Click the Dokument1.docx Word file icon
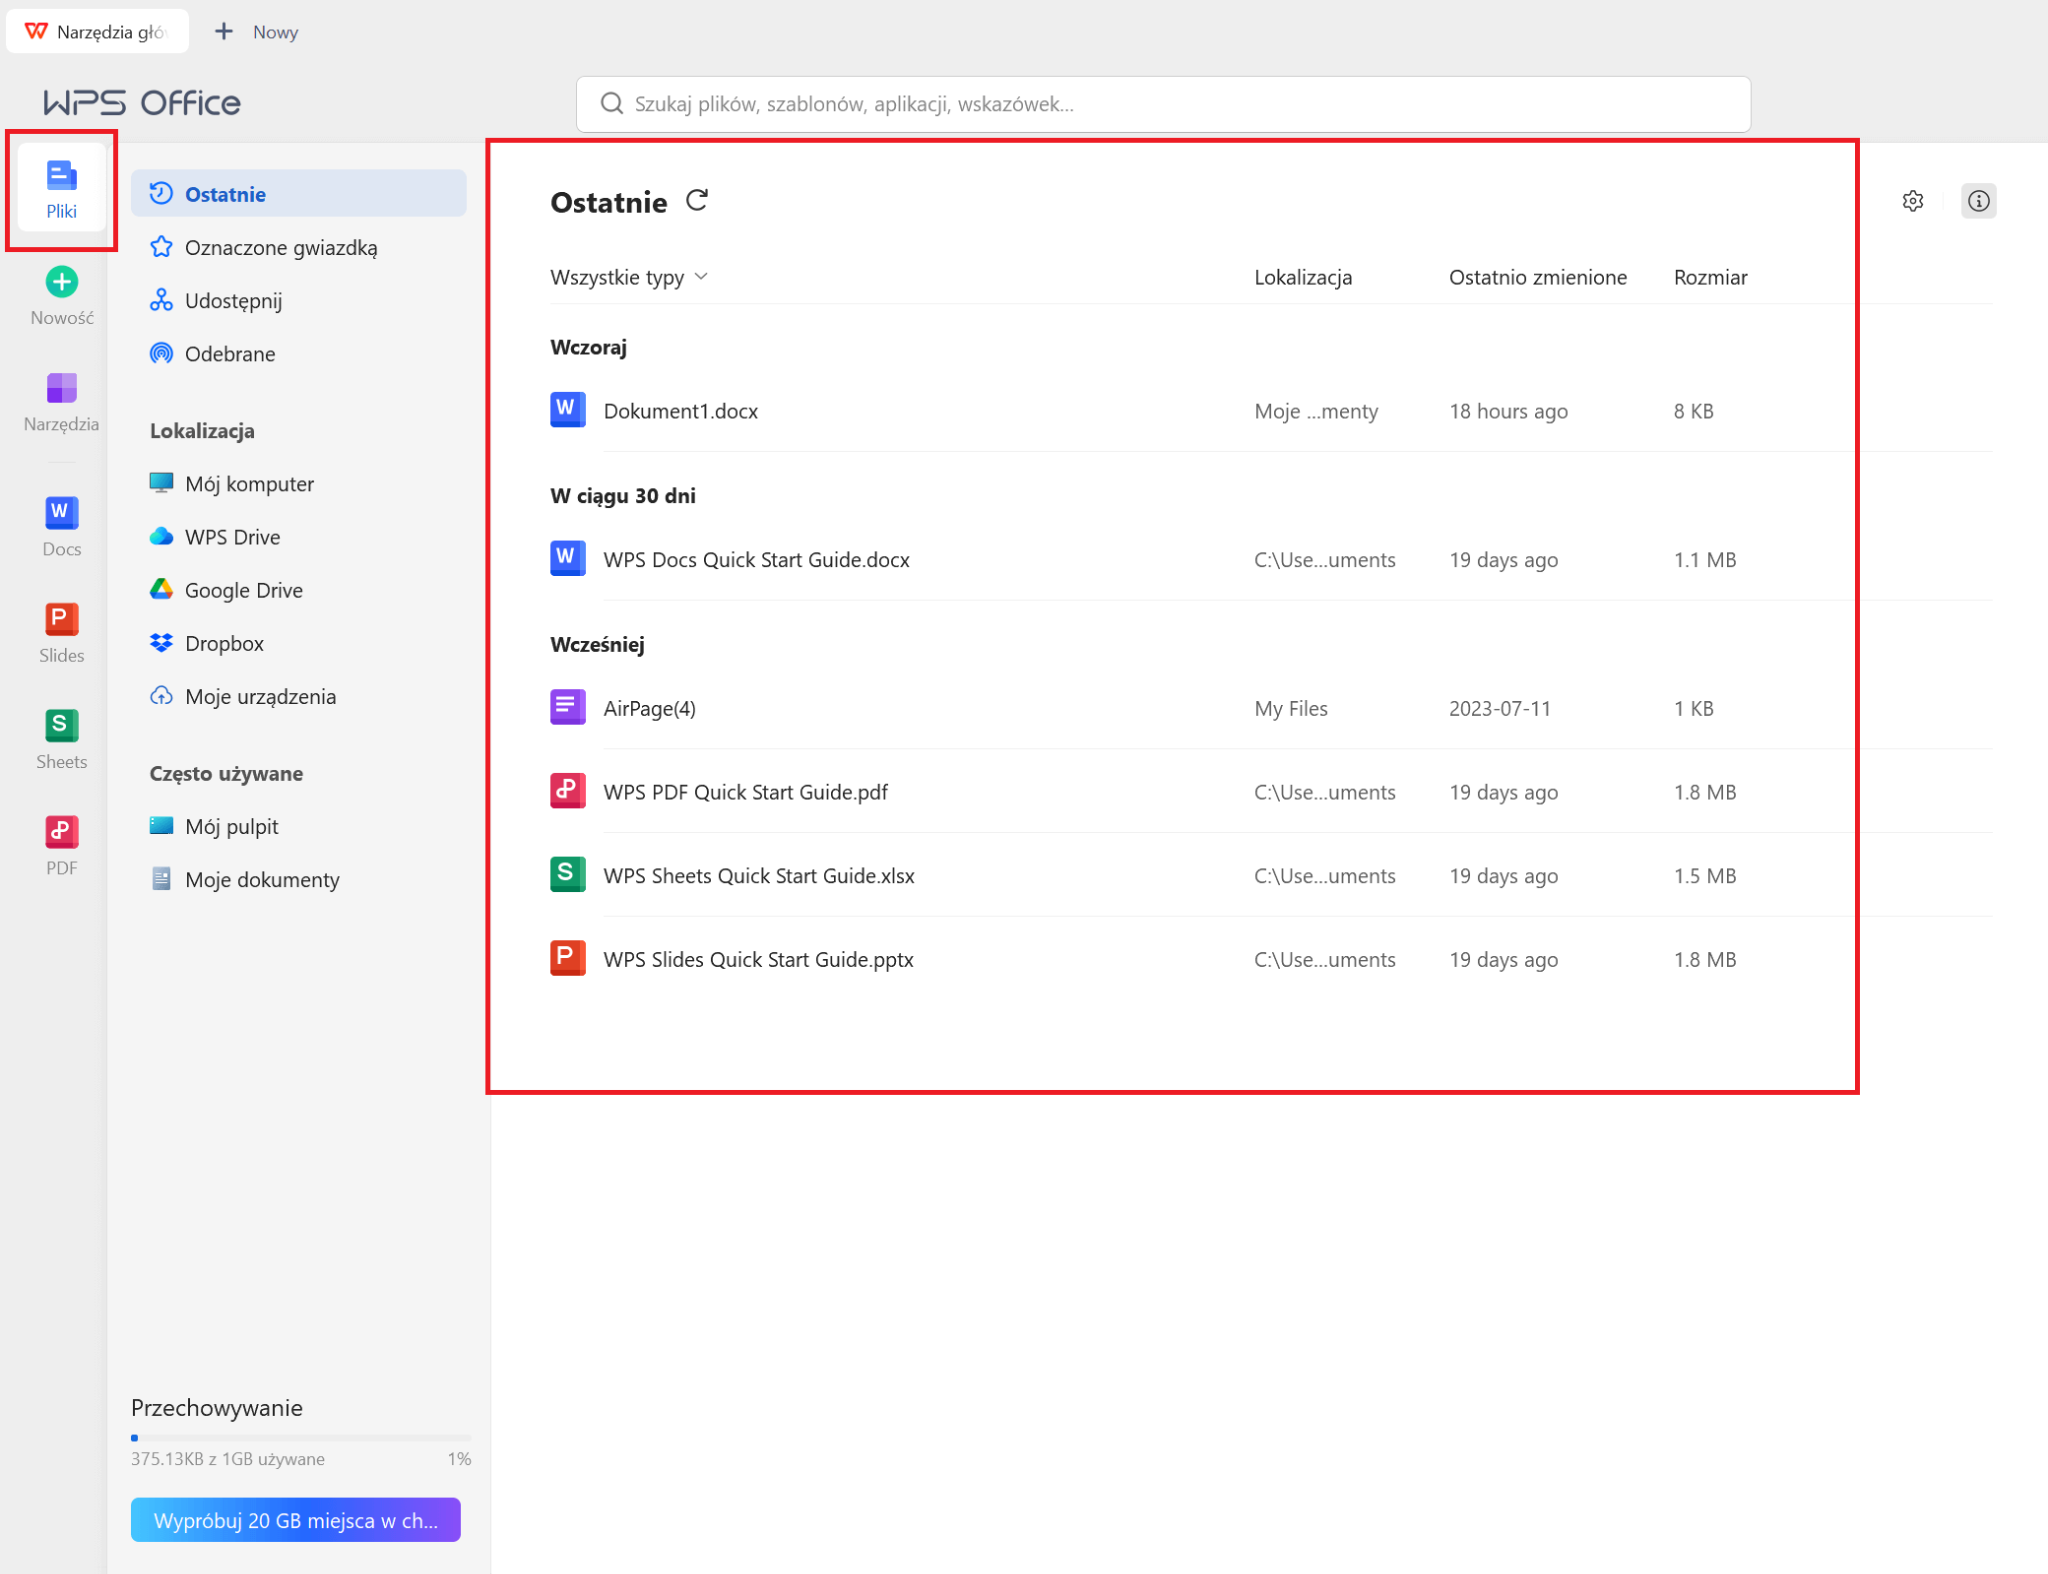The image size is (2048, 1574). pyautogui.click(x=567, y=410)
